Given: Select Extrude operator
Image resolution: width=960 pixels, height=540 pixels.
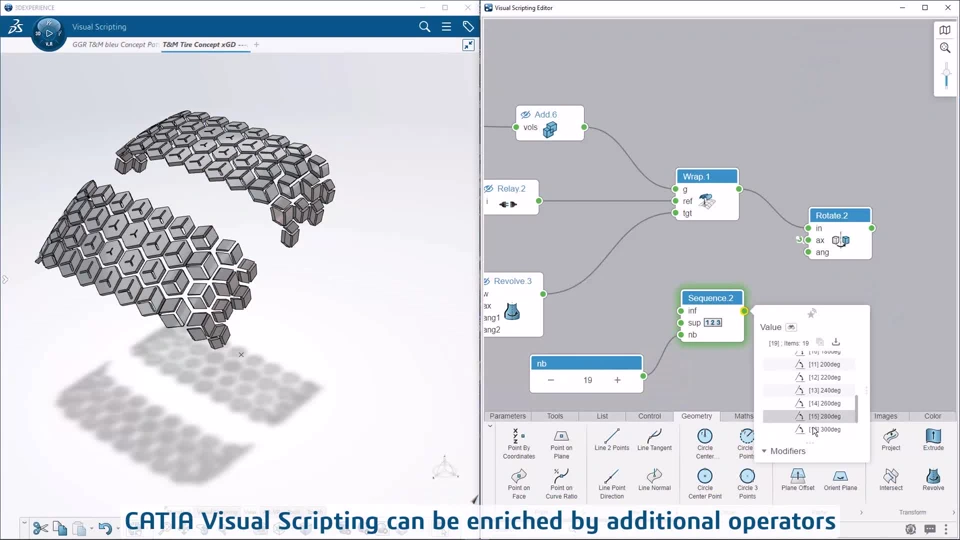Looking at the screenshot, I should pos(933,440).
